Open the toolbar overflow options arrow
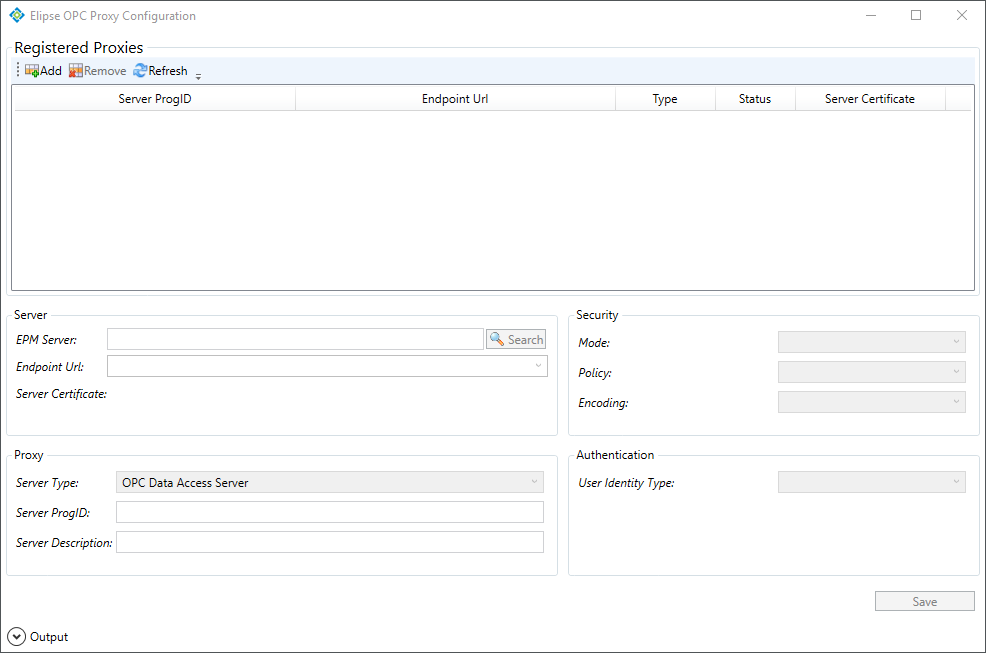The height and width of the screenshot is (653, 986). point(198,76)
